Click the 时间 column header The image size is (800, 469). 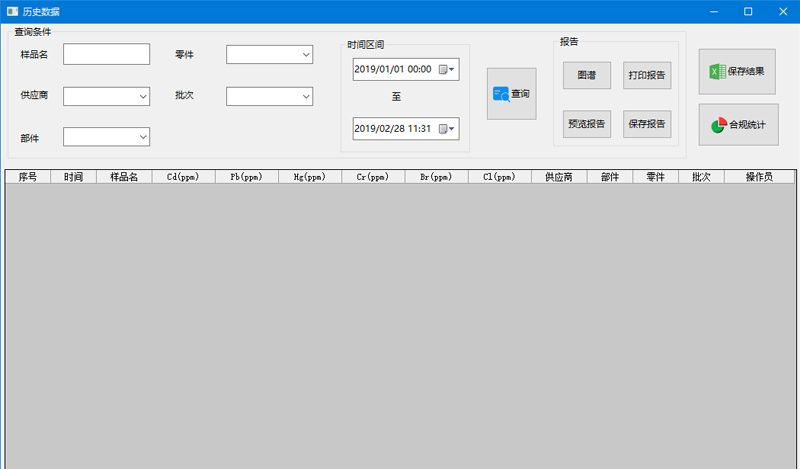click(x=73, y=177)
